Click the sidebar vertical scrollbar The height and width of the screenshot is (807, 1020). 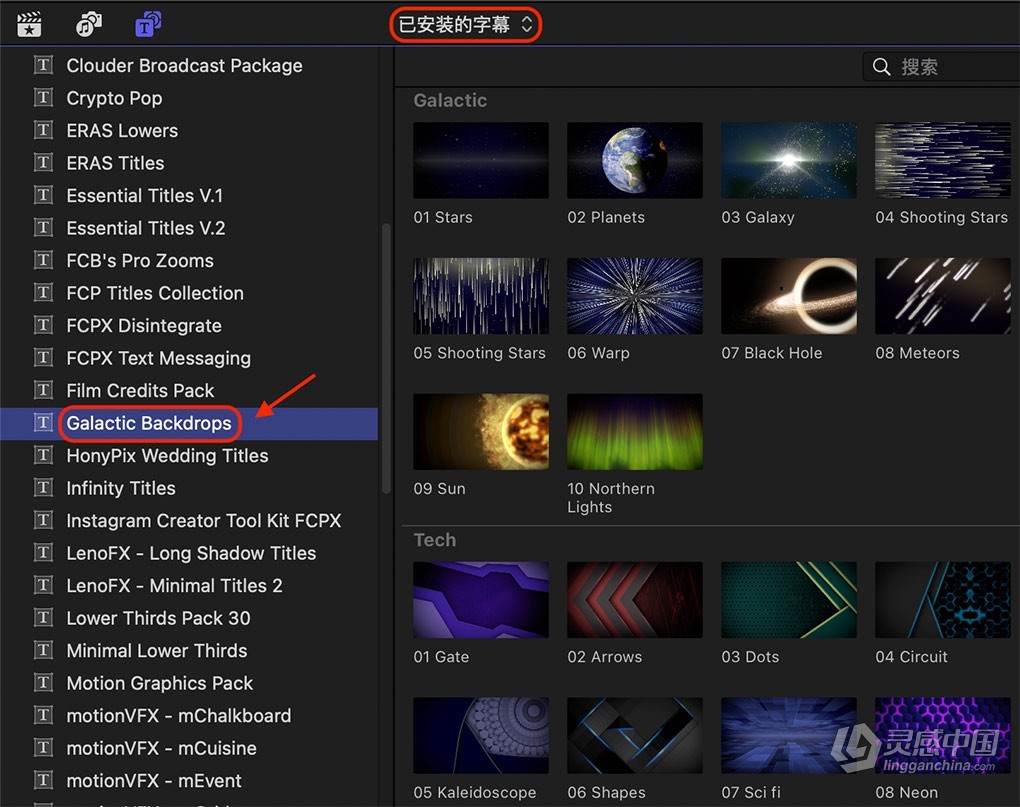pyautogui.click(x=386, y=359)
